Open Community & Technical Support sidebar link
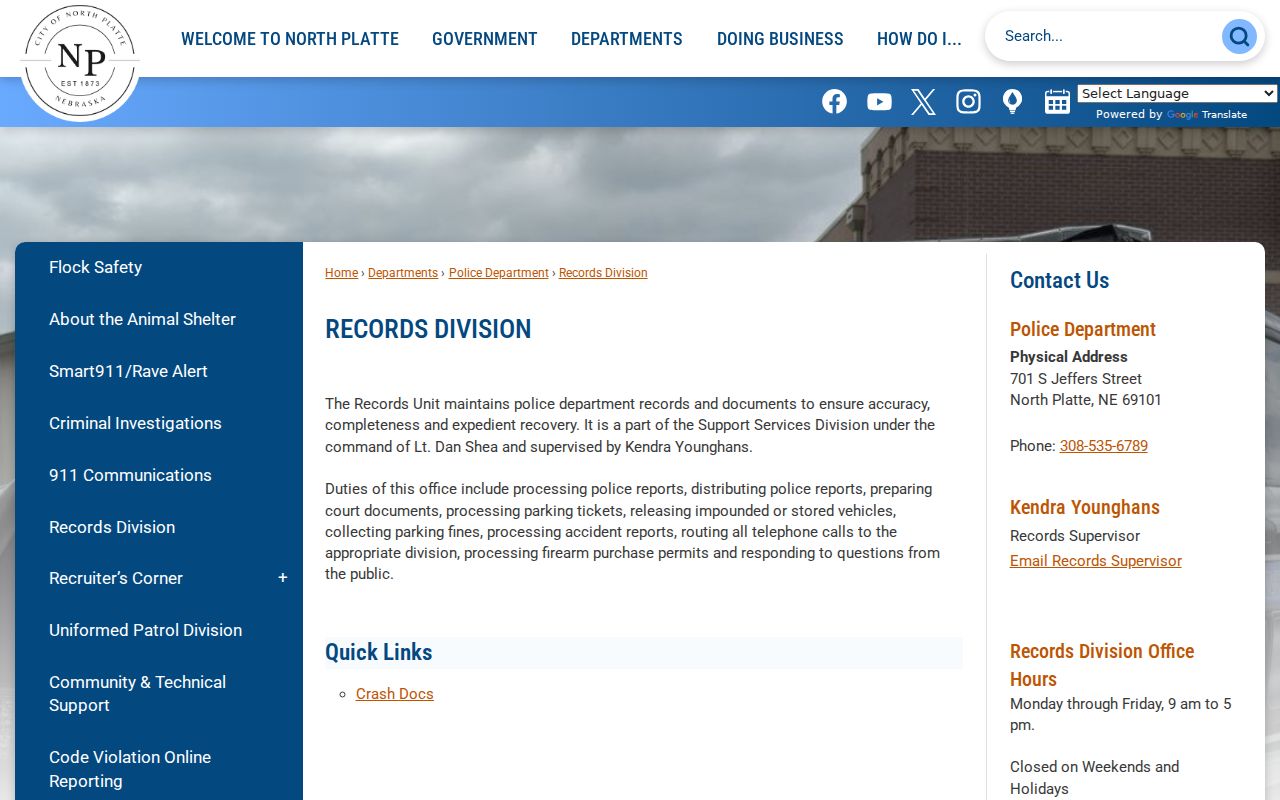Screen dimensions: 1280x800 point(138,693)
